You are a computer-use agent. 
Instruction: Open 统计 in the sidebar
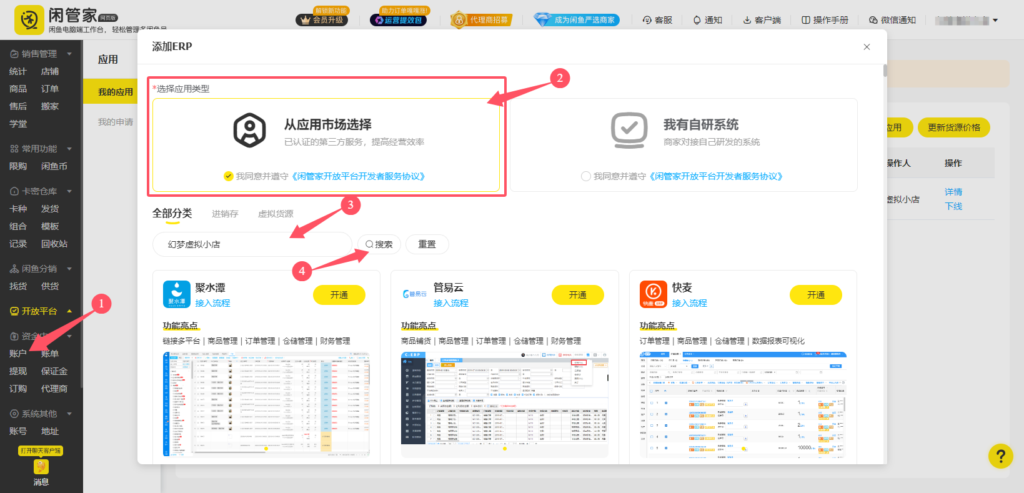click(18, 71)
